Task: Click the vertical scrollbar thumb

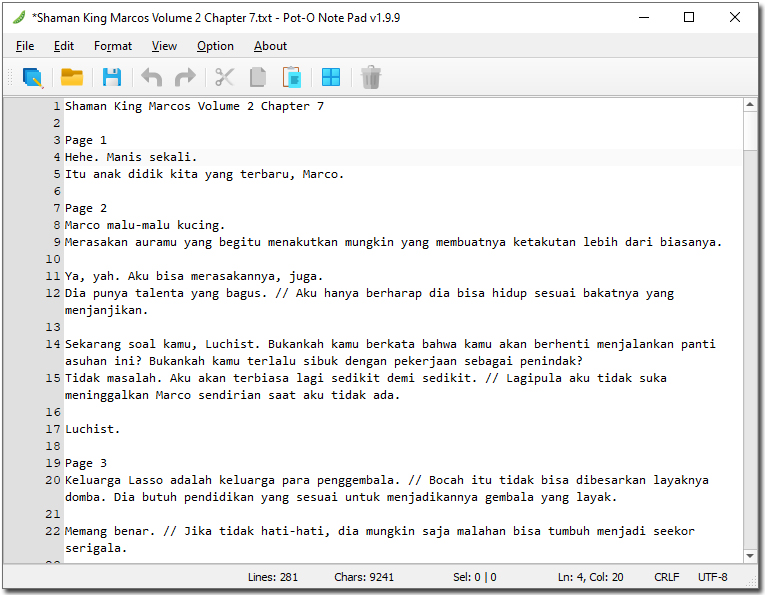Action: [x=750, y=131]
